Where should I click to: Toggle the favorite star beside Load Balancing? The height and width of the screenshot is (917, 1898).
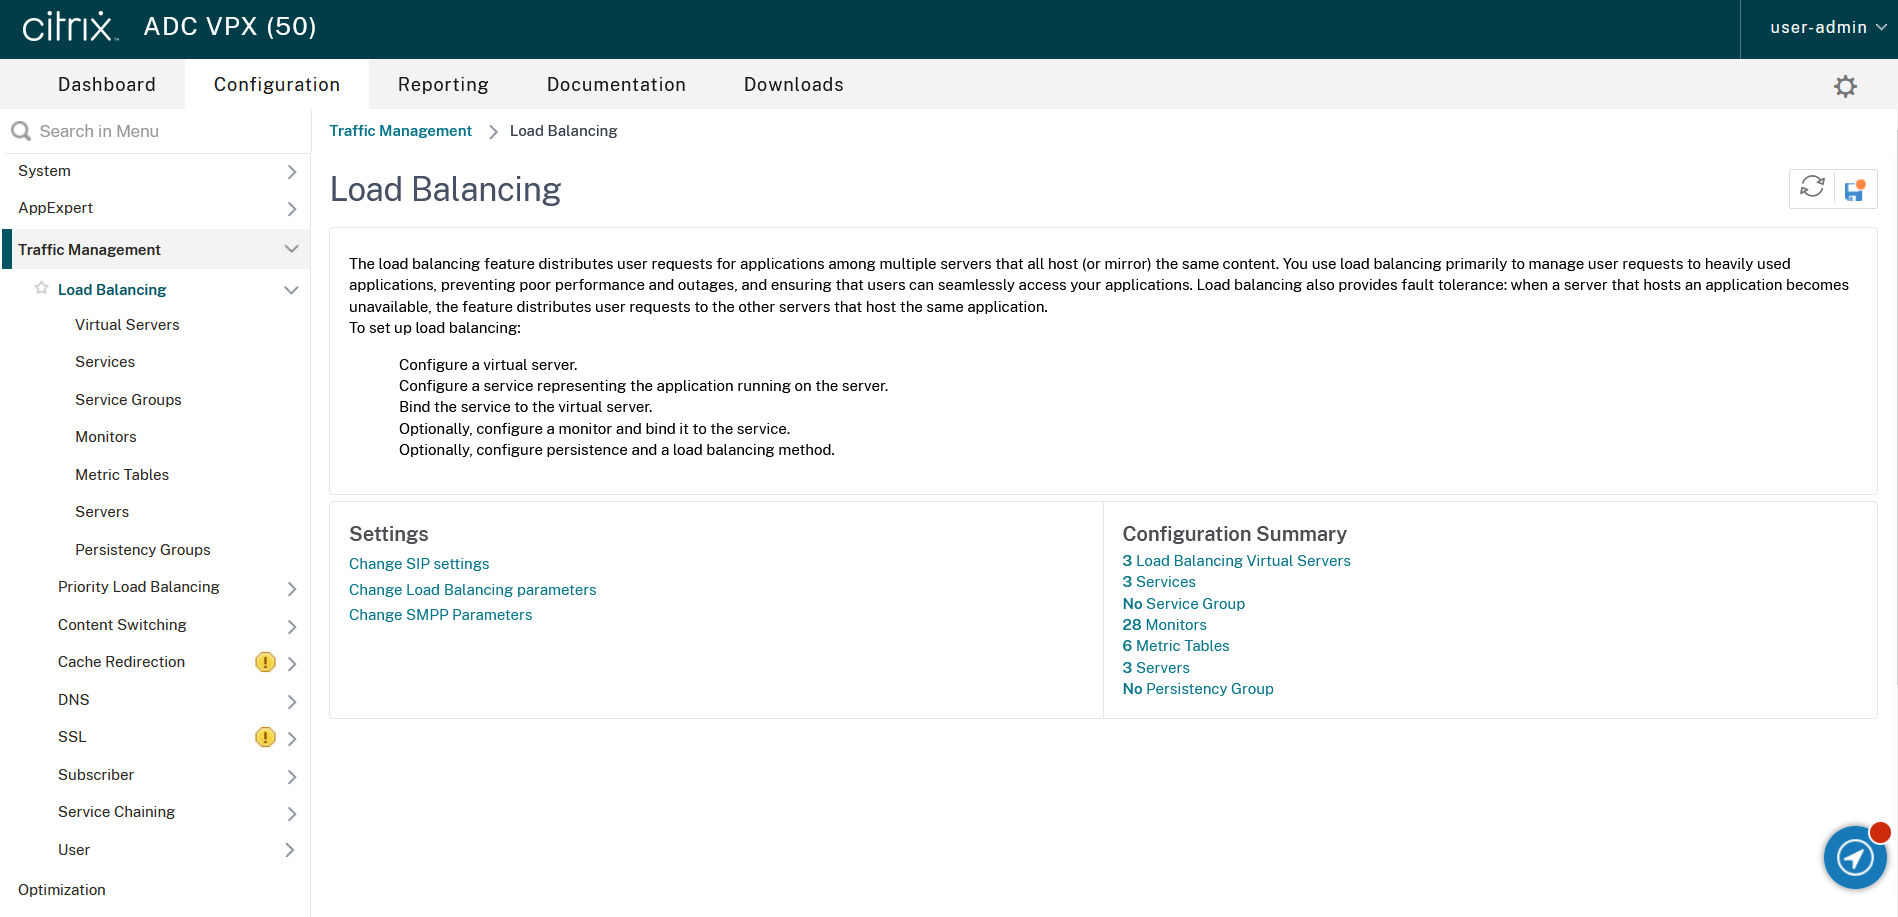pos(41,288)
